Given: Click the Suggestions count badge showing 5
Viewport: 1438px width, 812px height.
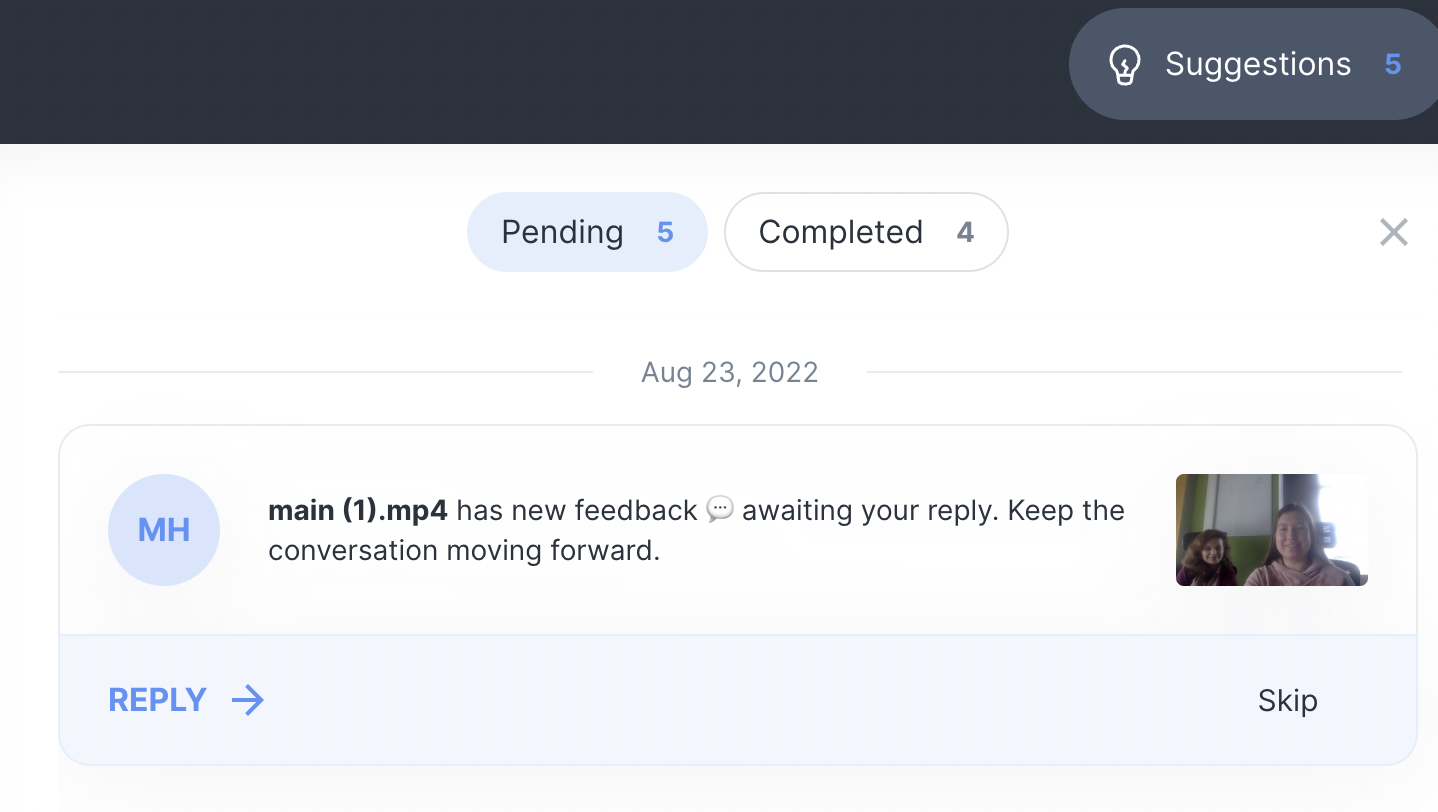Looking at the screenshot, I should click(1393, 65).
